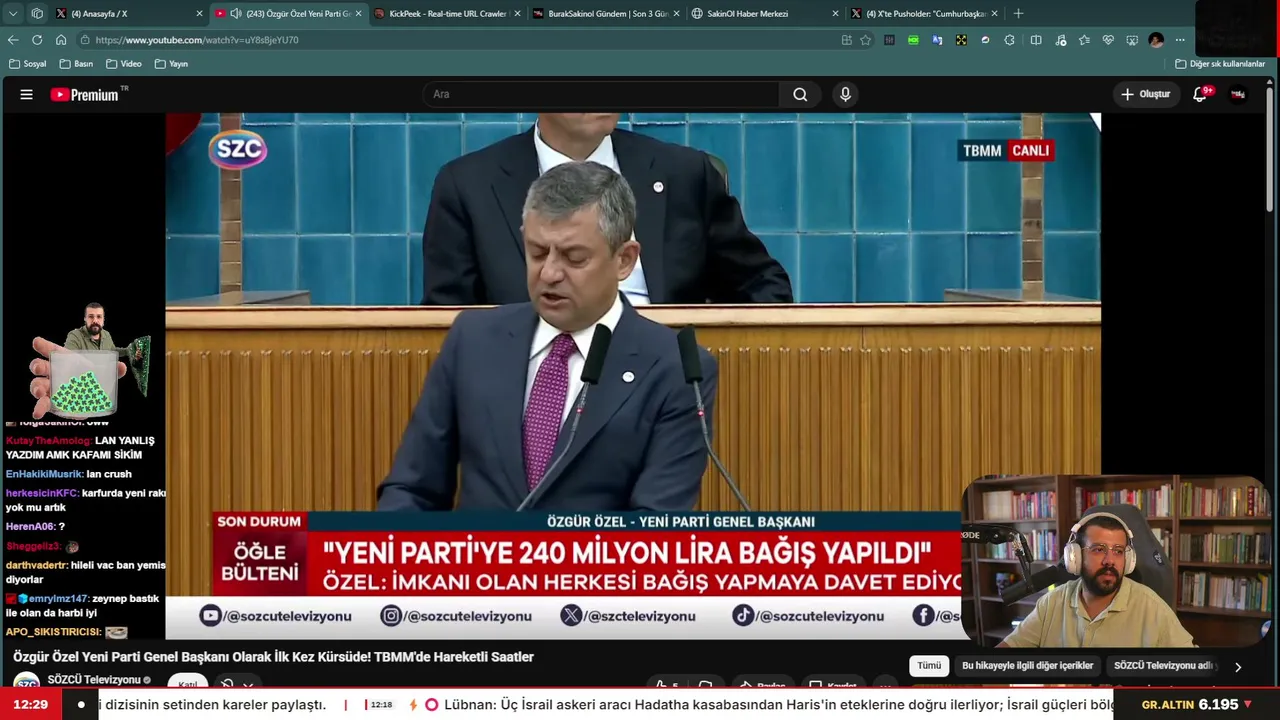Add this page to favorites star
This screenshot has height=720, width=1280.
865,40
